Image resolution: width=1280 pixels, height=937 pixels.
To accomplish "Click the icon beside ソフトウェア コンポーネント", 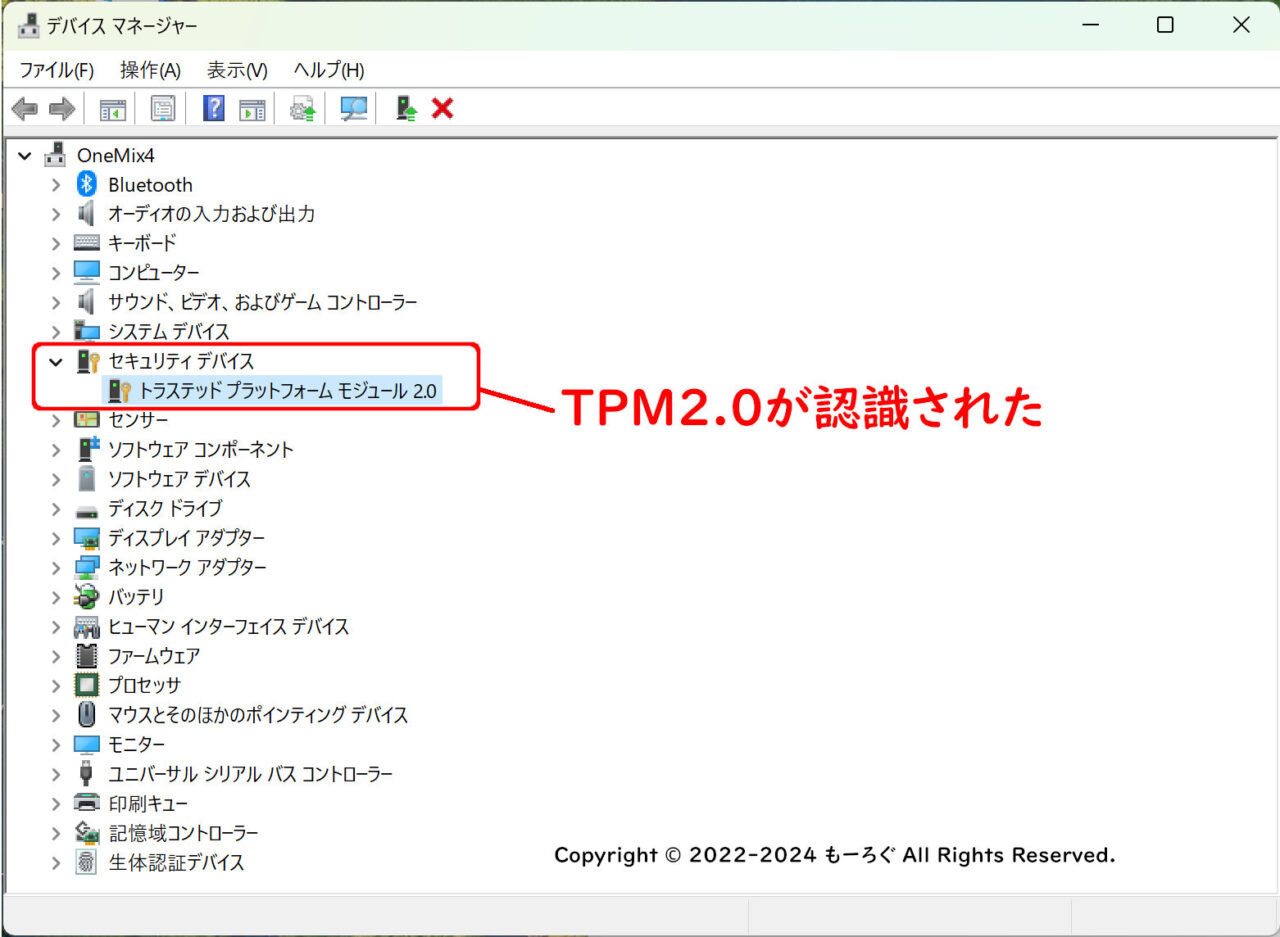I will [x=88, y=449].
